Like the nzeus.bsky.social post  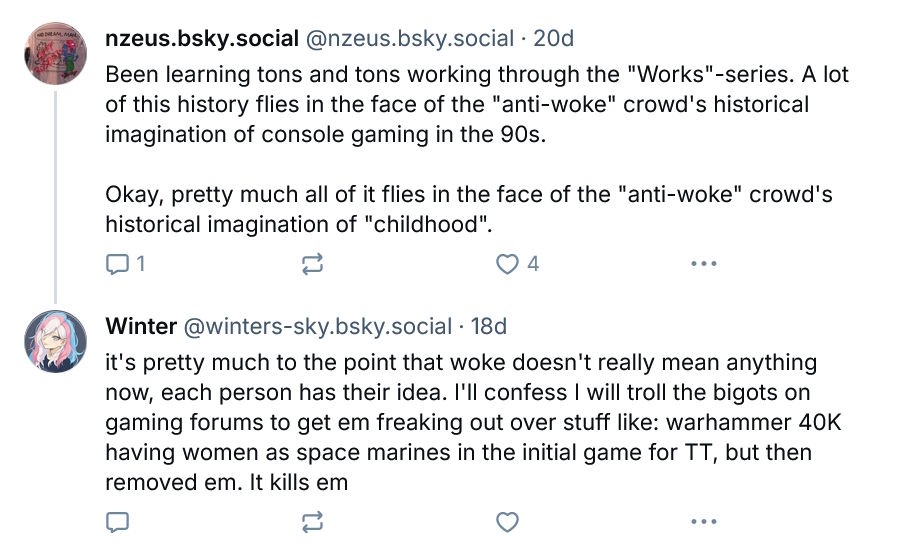click(x=507, y=264)
